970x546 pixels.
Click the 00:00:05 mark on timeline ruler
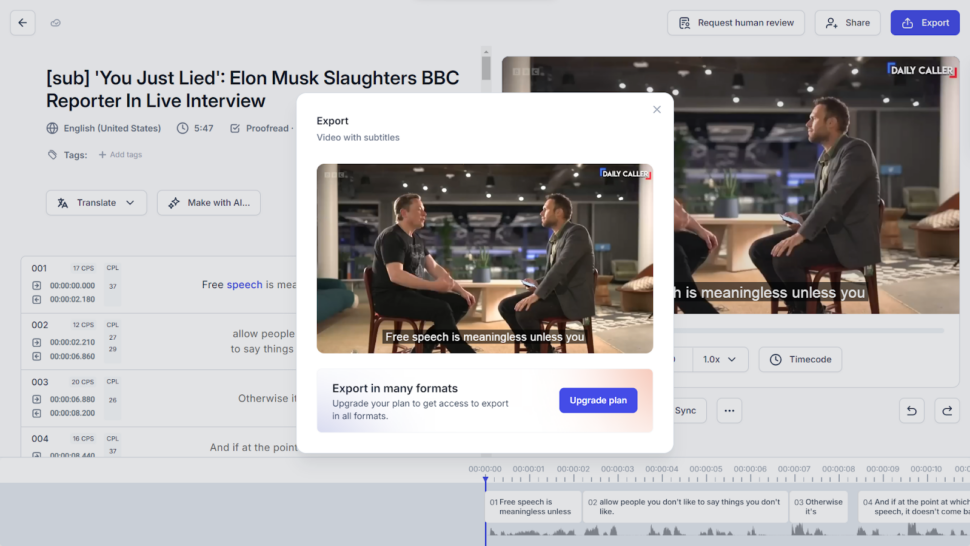tap(706, 469)
